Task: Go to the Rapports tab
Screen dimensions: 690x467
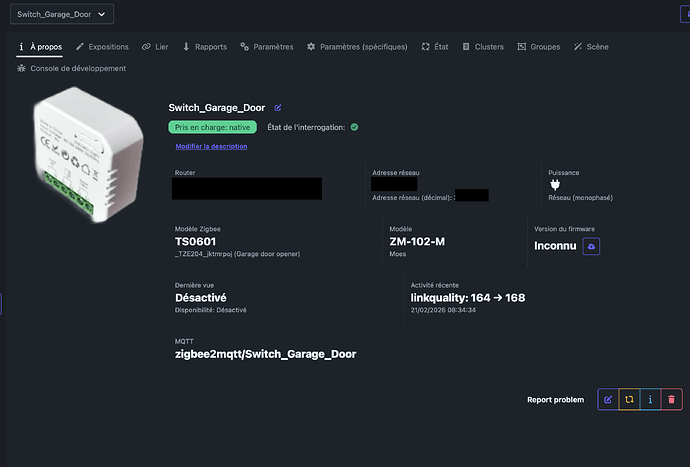Action: (x=203, y=47)
